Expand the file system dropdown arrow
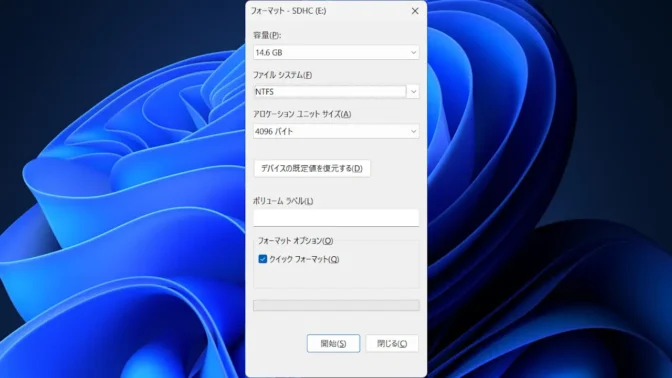 click(413, 92)
